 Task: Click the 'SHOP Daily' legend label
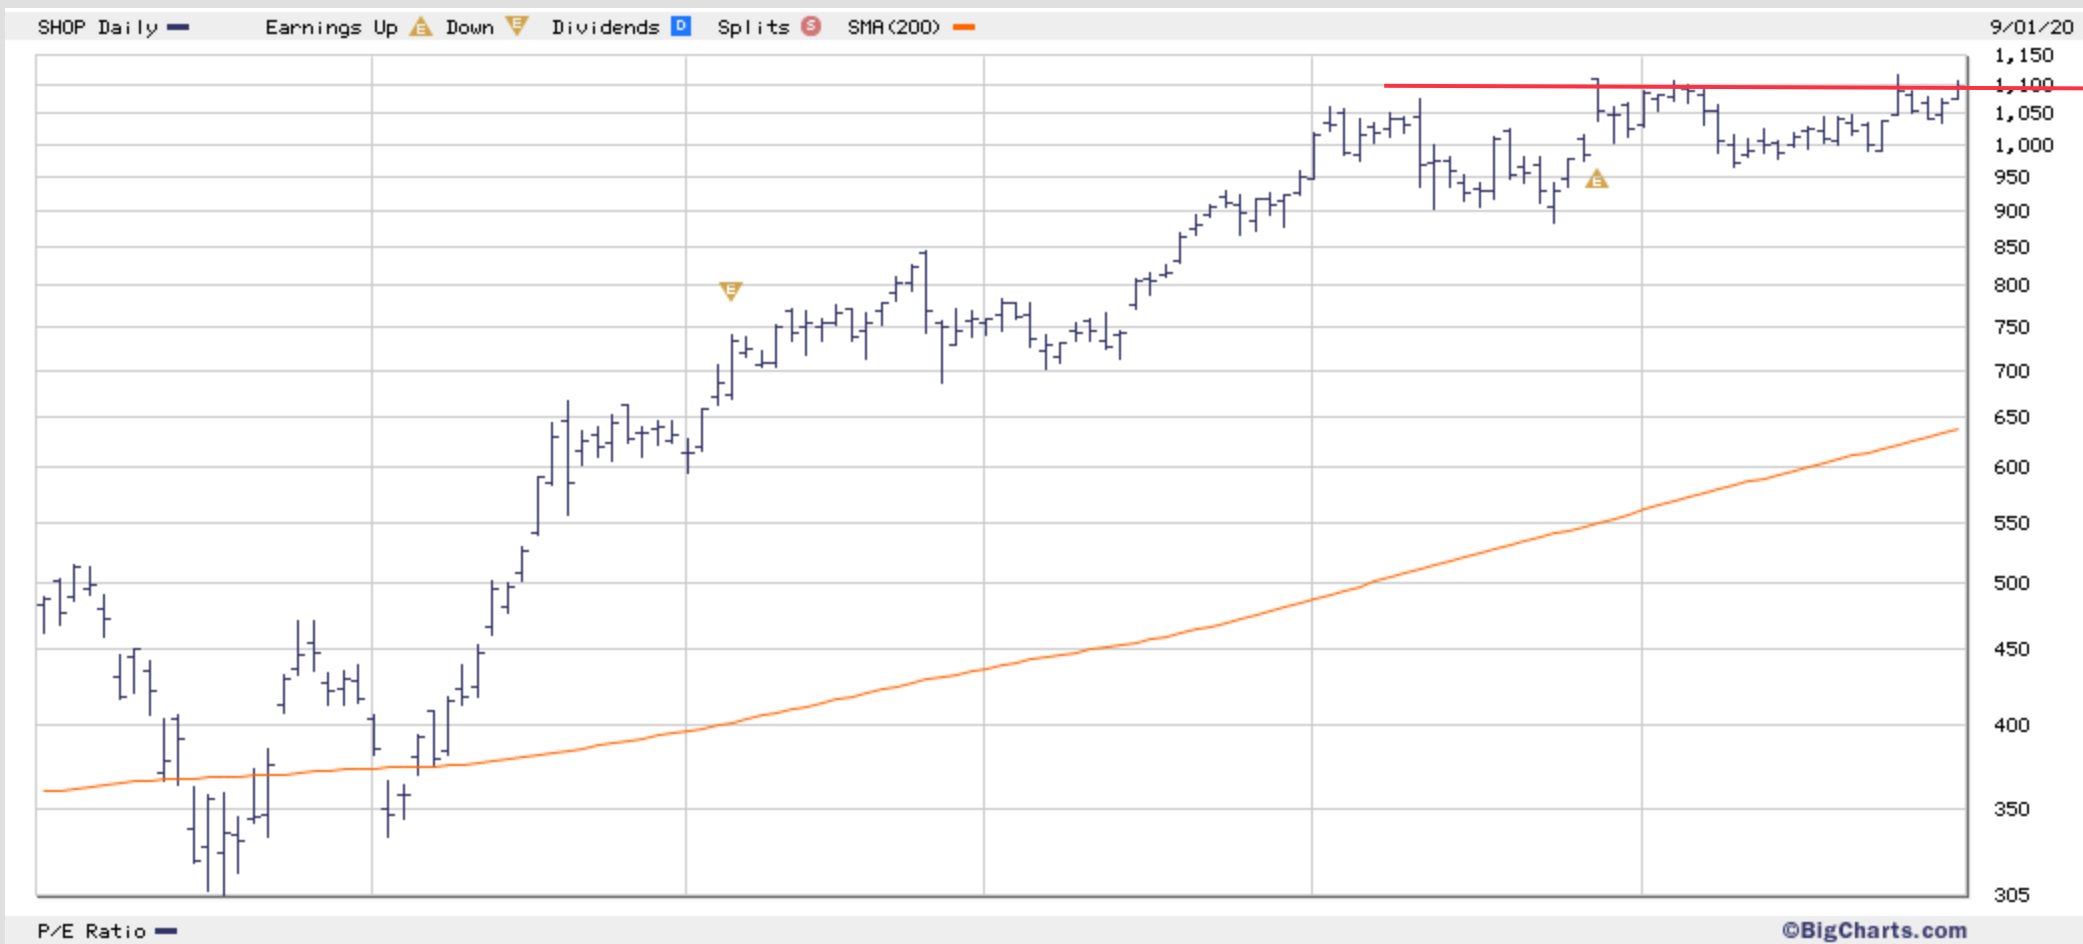pos(98,27)
